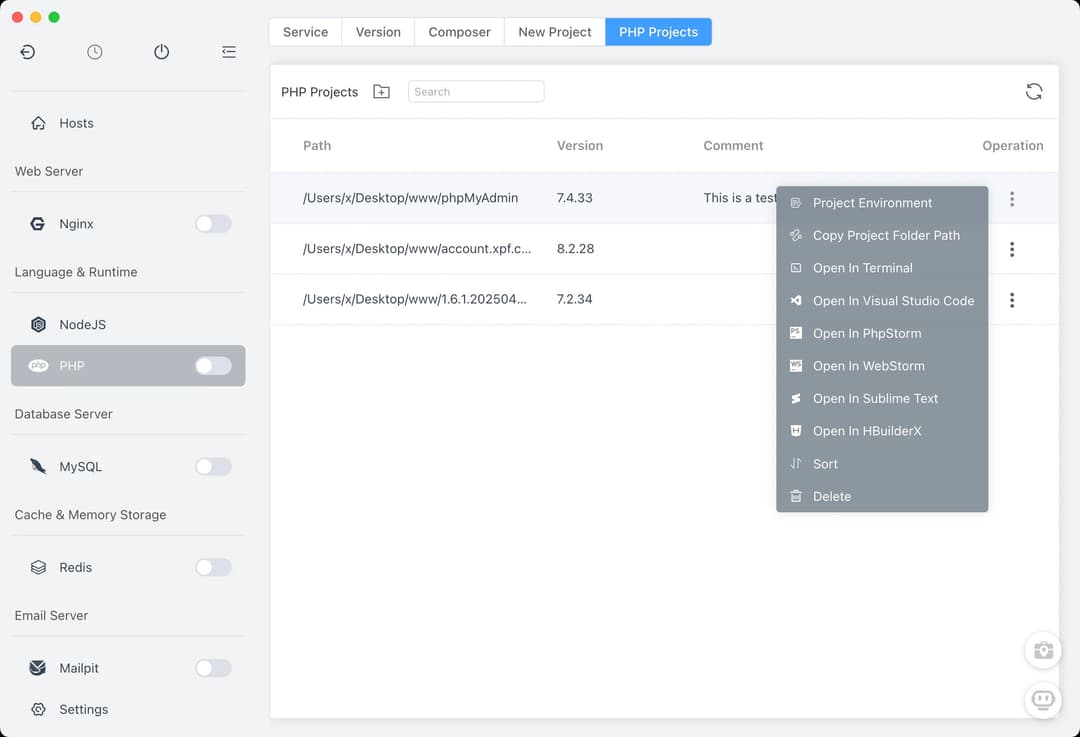Click version 7.4.33 cell

coord(574,198)
